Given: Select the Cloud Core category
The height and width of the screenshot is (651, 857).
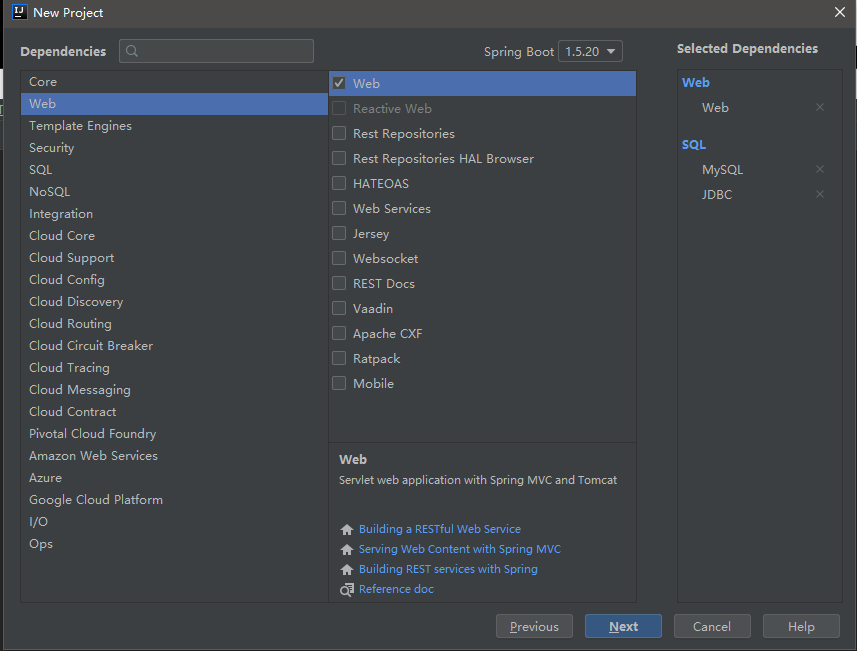Looking at the screenshot, I should tap(174, 236).
